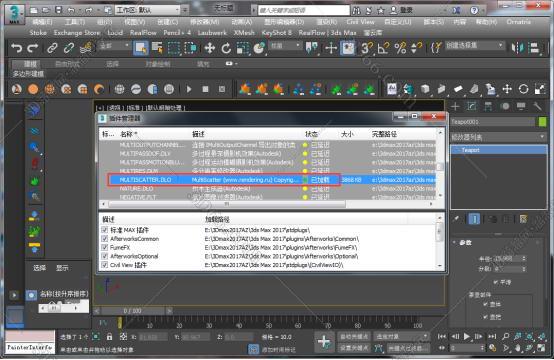Toggle the Civil View 插件 checkbox
The width and height of the screenshot is (554, 360).
point(104,265)
